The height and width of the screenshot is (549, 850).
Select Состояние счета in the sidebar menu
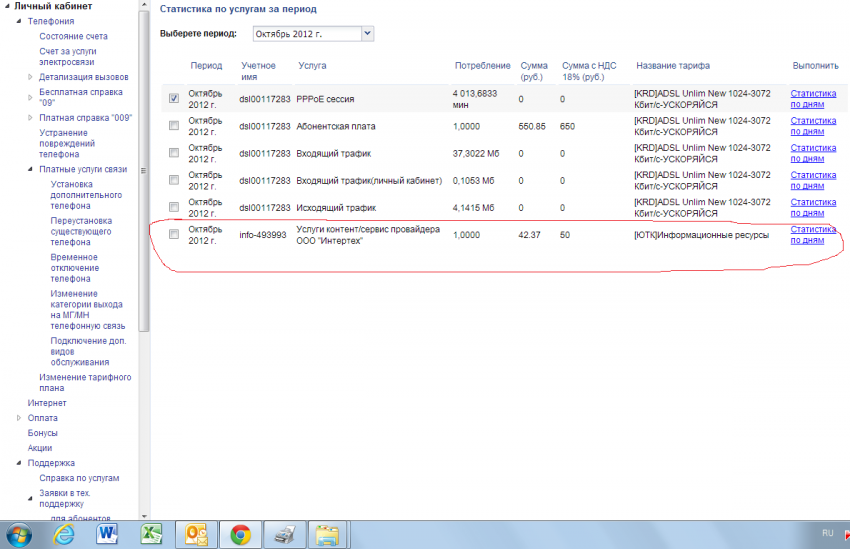tap(73, 36)
